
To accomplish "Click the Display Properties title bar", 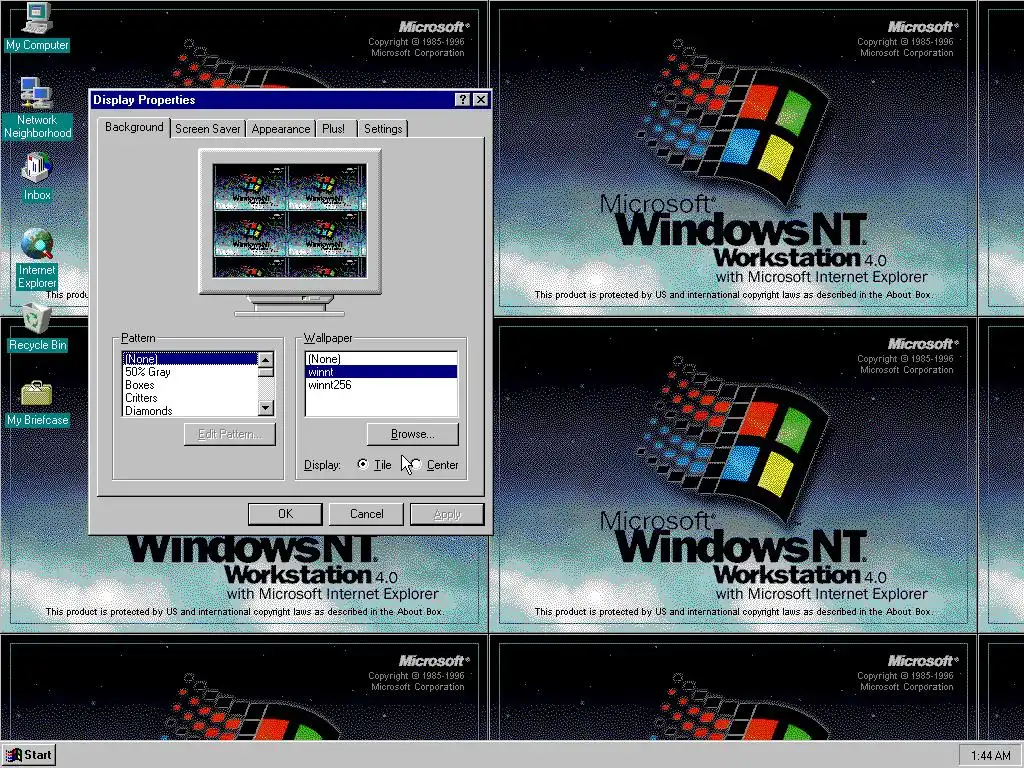I will click(271, 99).
